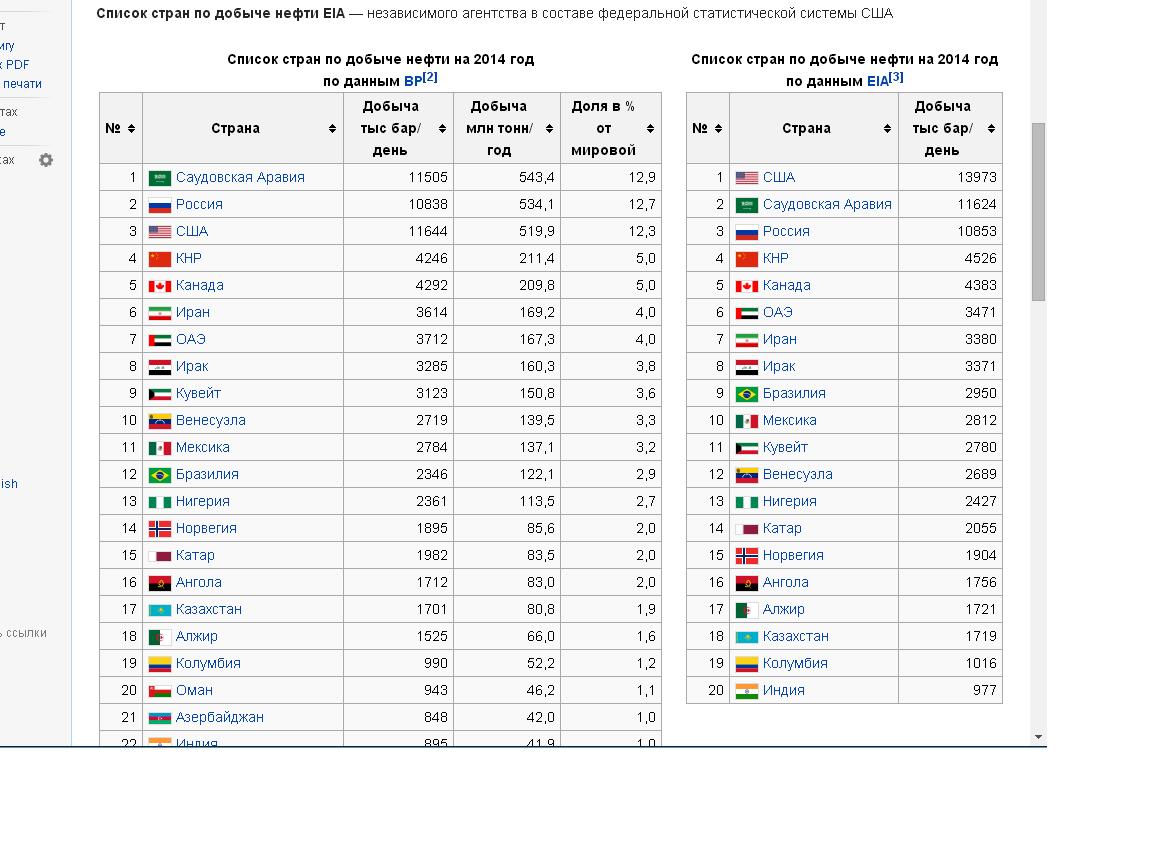Sort BP table by Добыча млн тонн/год
Viewport: 1152px width, 864px height.
click(549, 129)
